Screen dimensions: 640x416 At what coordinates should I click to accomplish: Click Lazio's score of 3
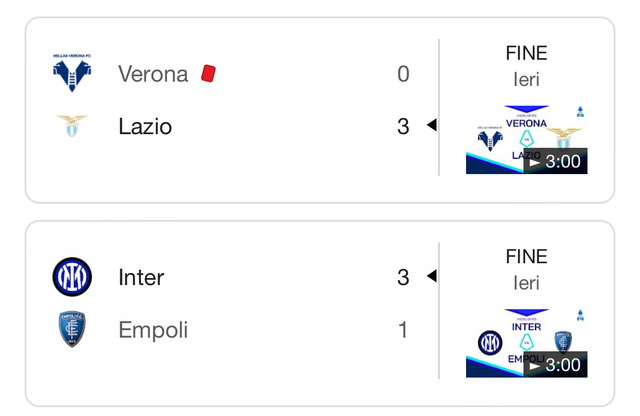[403, 126]
